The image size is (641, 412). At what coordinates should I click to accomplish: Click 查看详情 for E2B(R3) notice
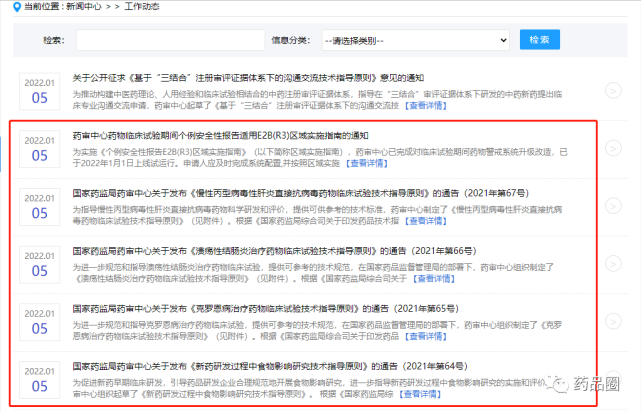pos(367,163)
